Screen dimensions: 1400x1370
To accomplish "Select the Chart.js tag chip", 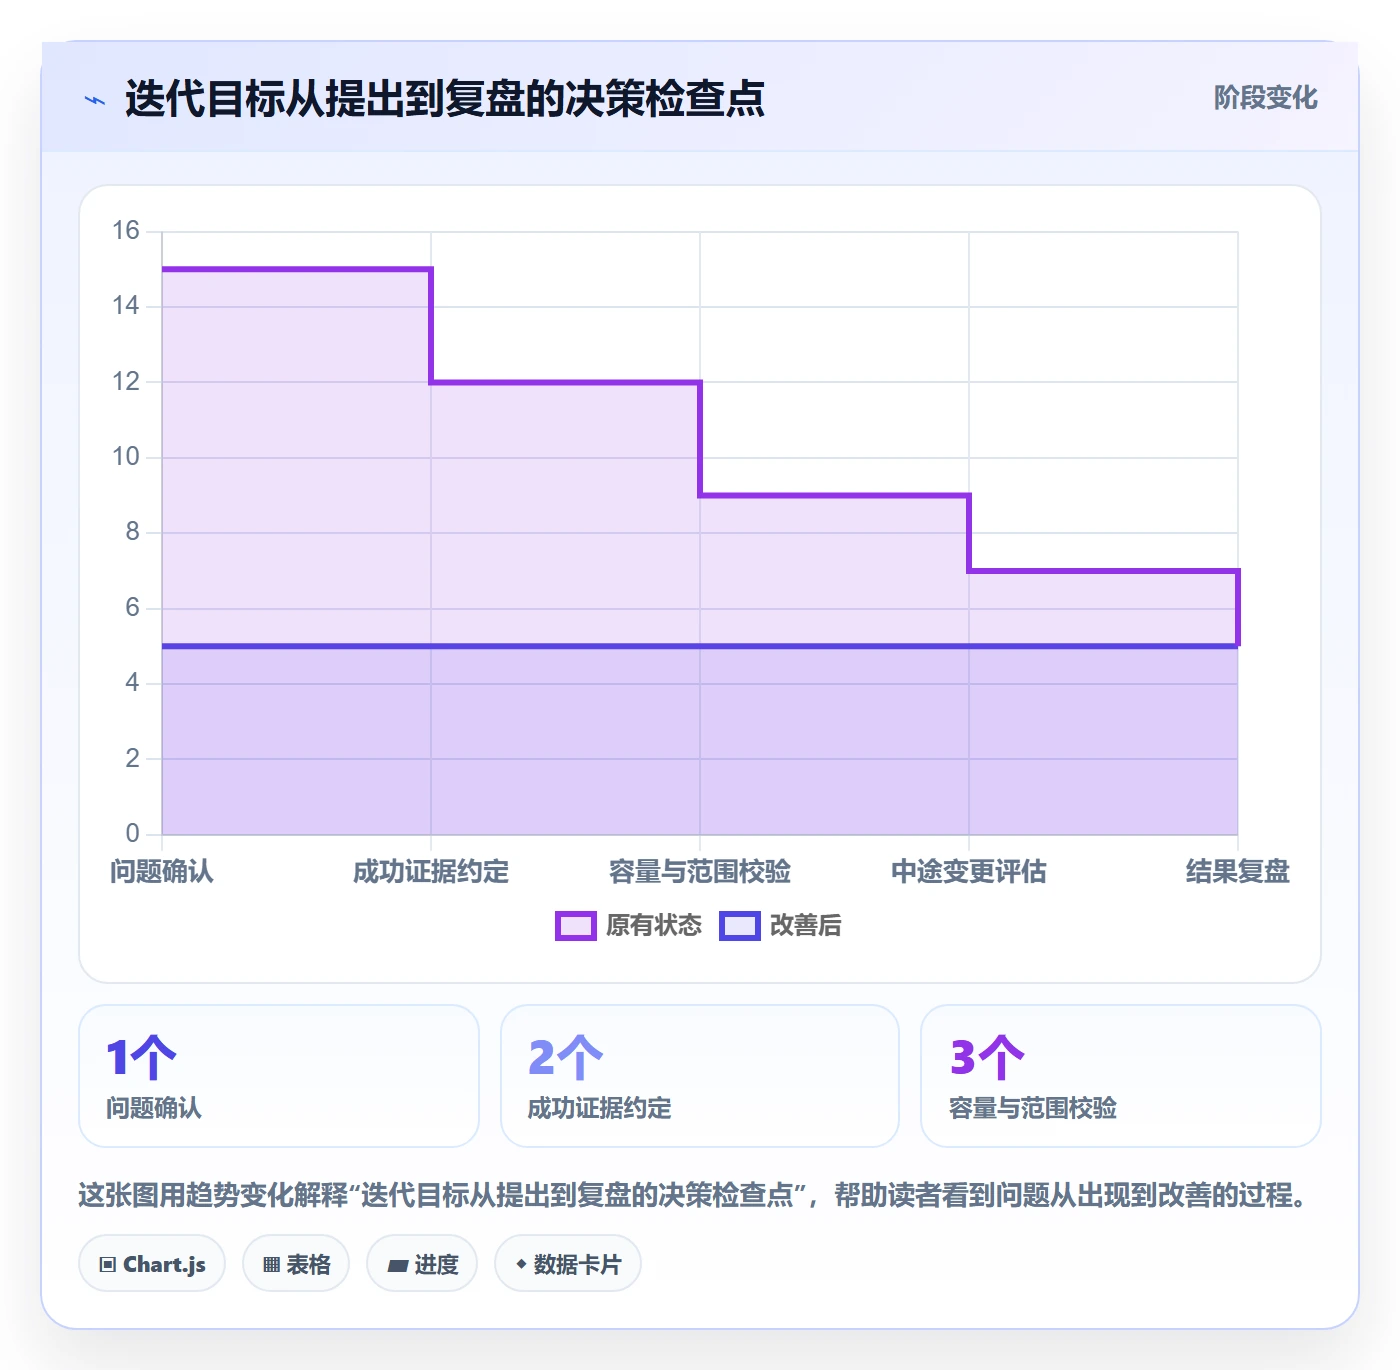I will click(152, 1264).
